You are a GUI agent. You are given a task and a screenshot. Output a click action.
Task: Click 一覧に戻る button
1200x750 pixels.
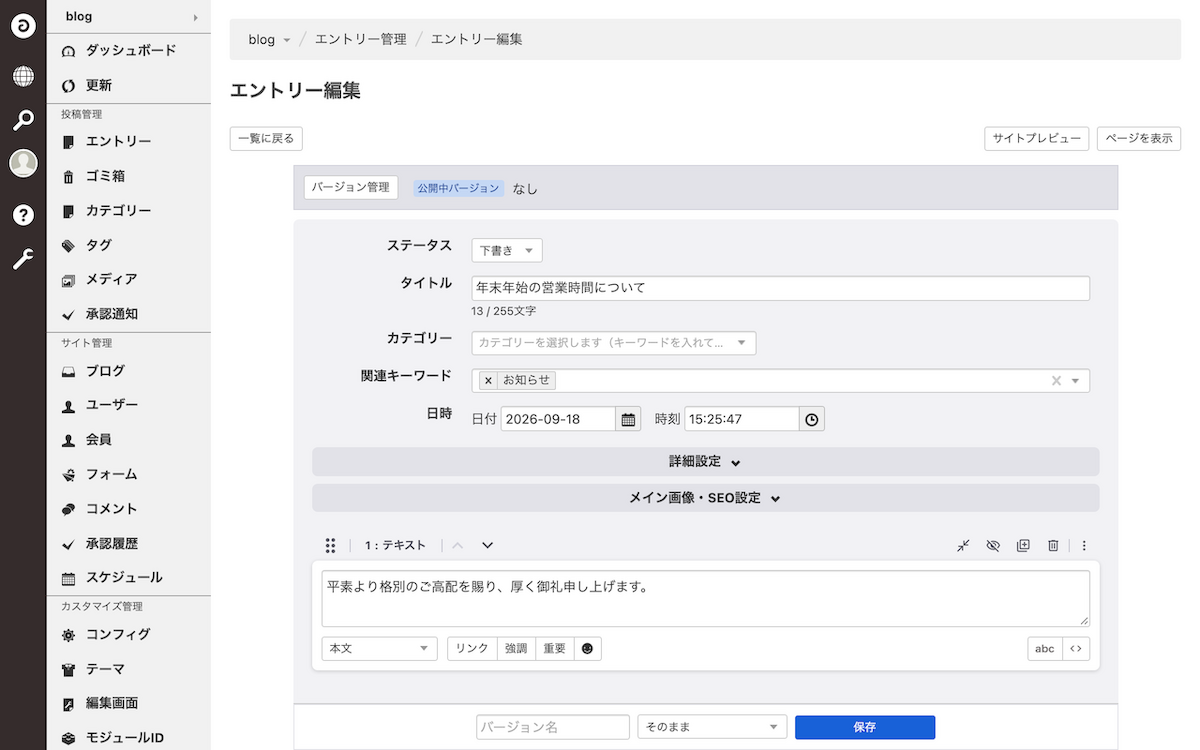tap(267, 139)
